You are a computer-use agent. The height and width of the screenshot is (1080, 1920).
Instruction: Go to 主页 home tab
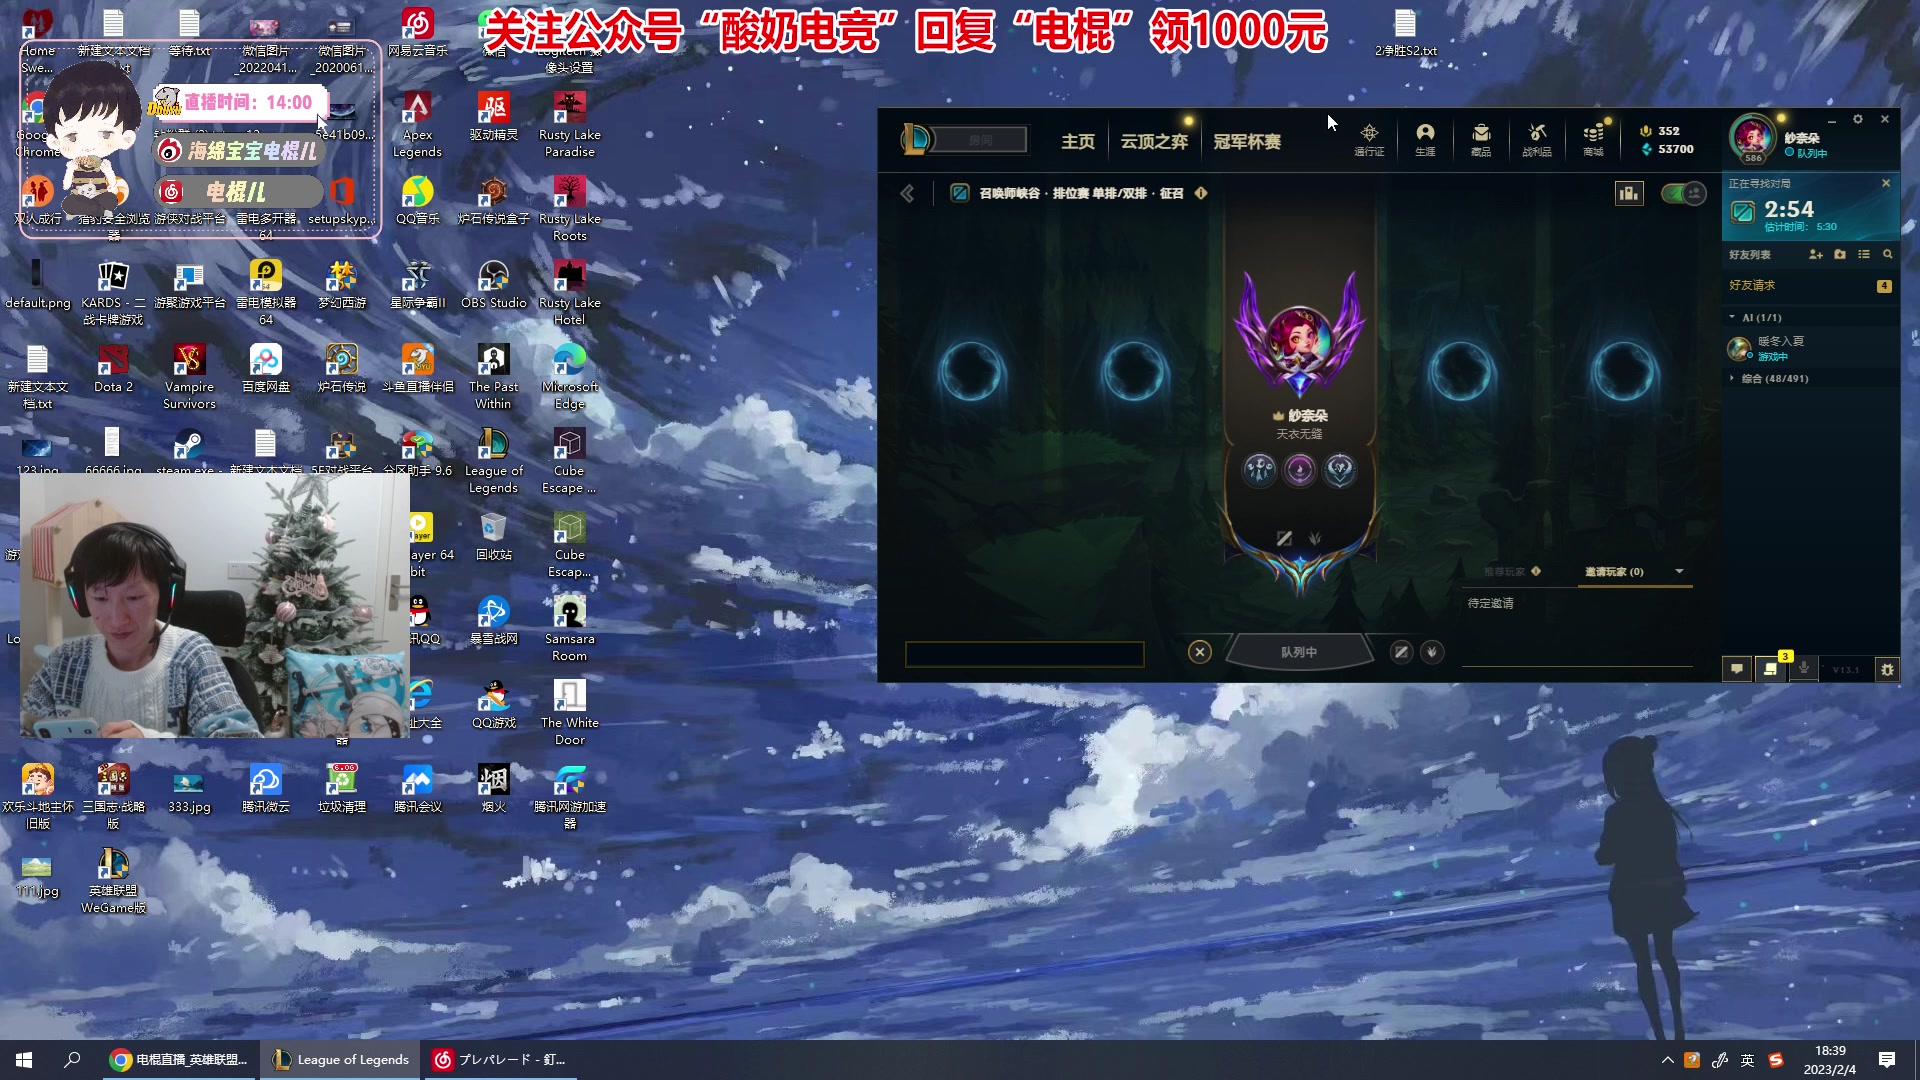(1078, 141)
